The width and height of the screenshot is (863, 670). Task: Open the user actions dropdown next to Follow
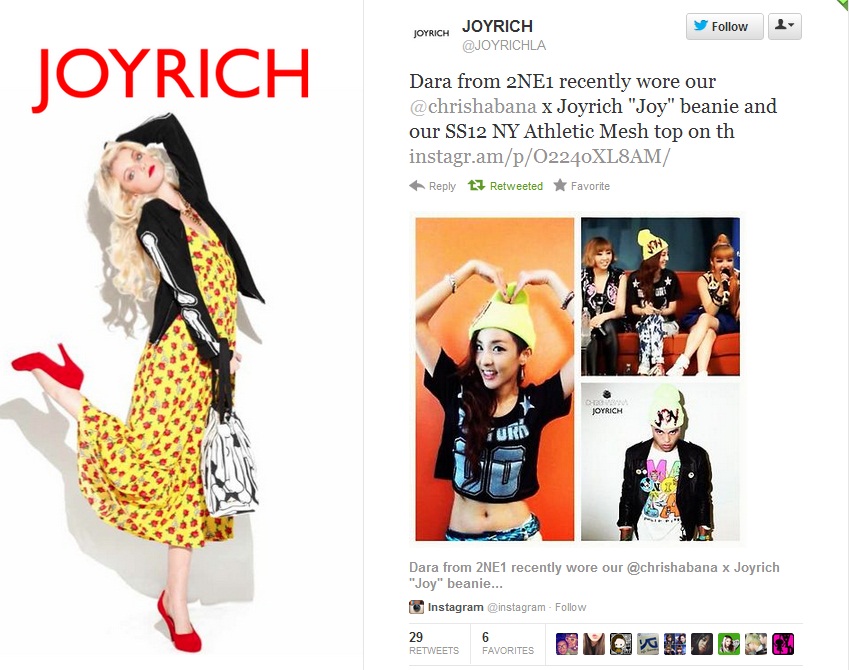(784, 26)
